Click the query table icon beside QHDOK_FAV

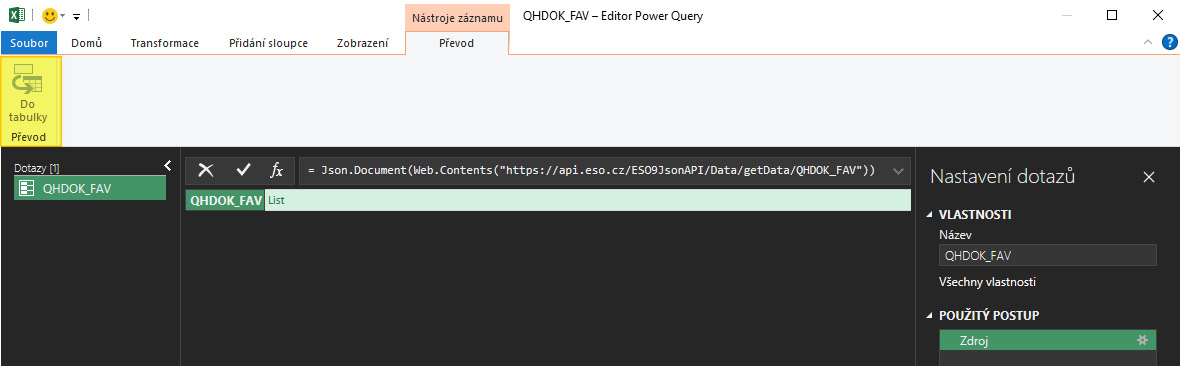point(26,188)
